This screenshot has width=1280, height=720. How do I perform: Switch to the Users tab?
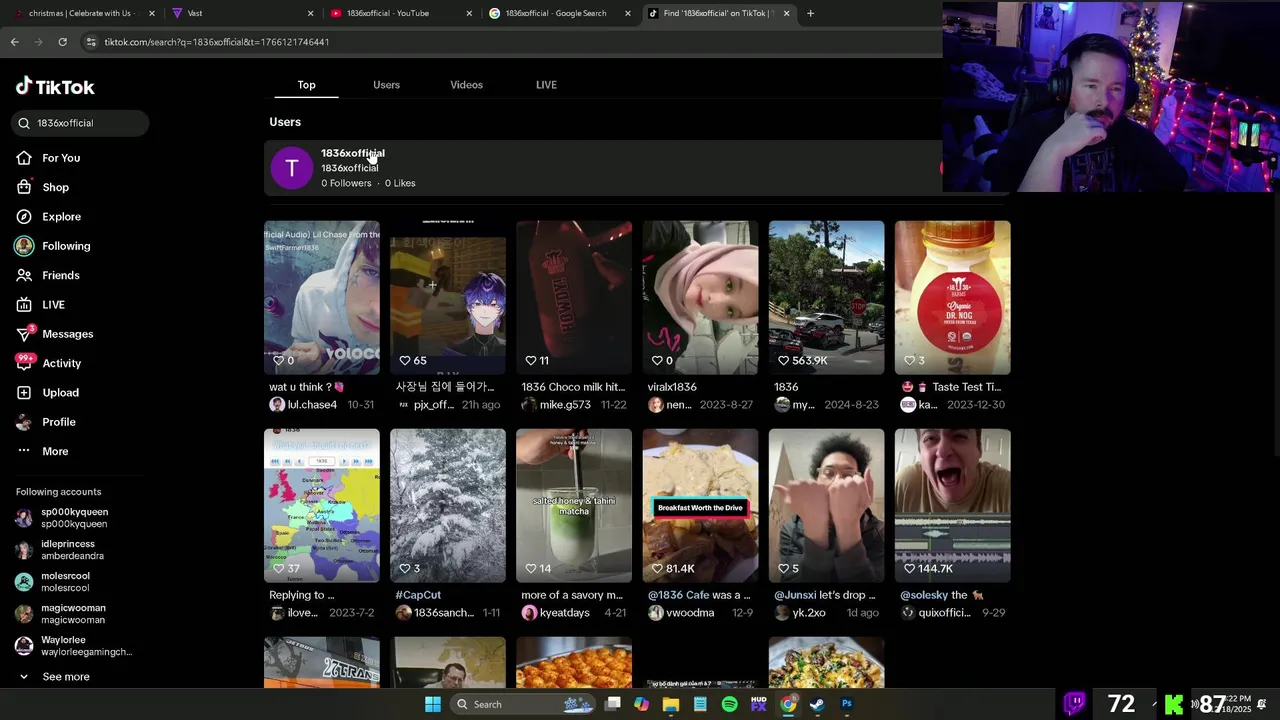[386, 85]
